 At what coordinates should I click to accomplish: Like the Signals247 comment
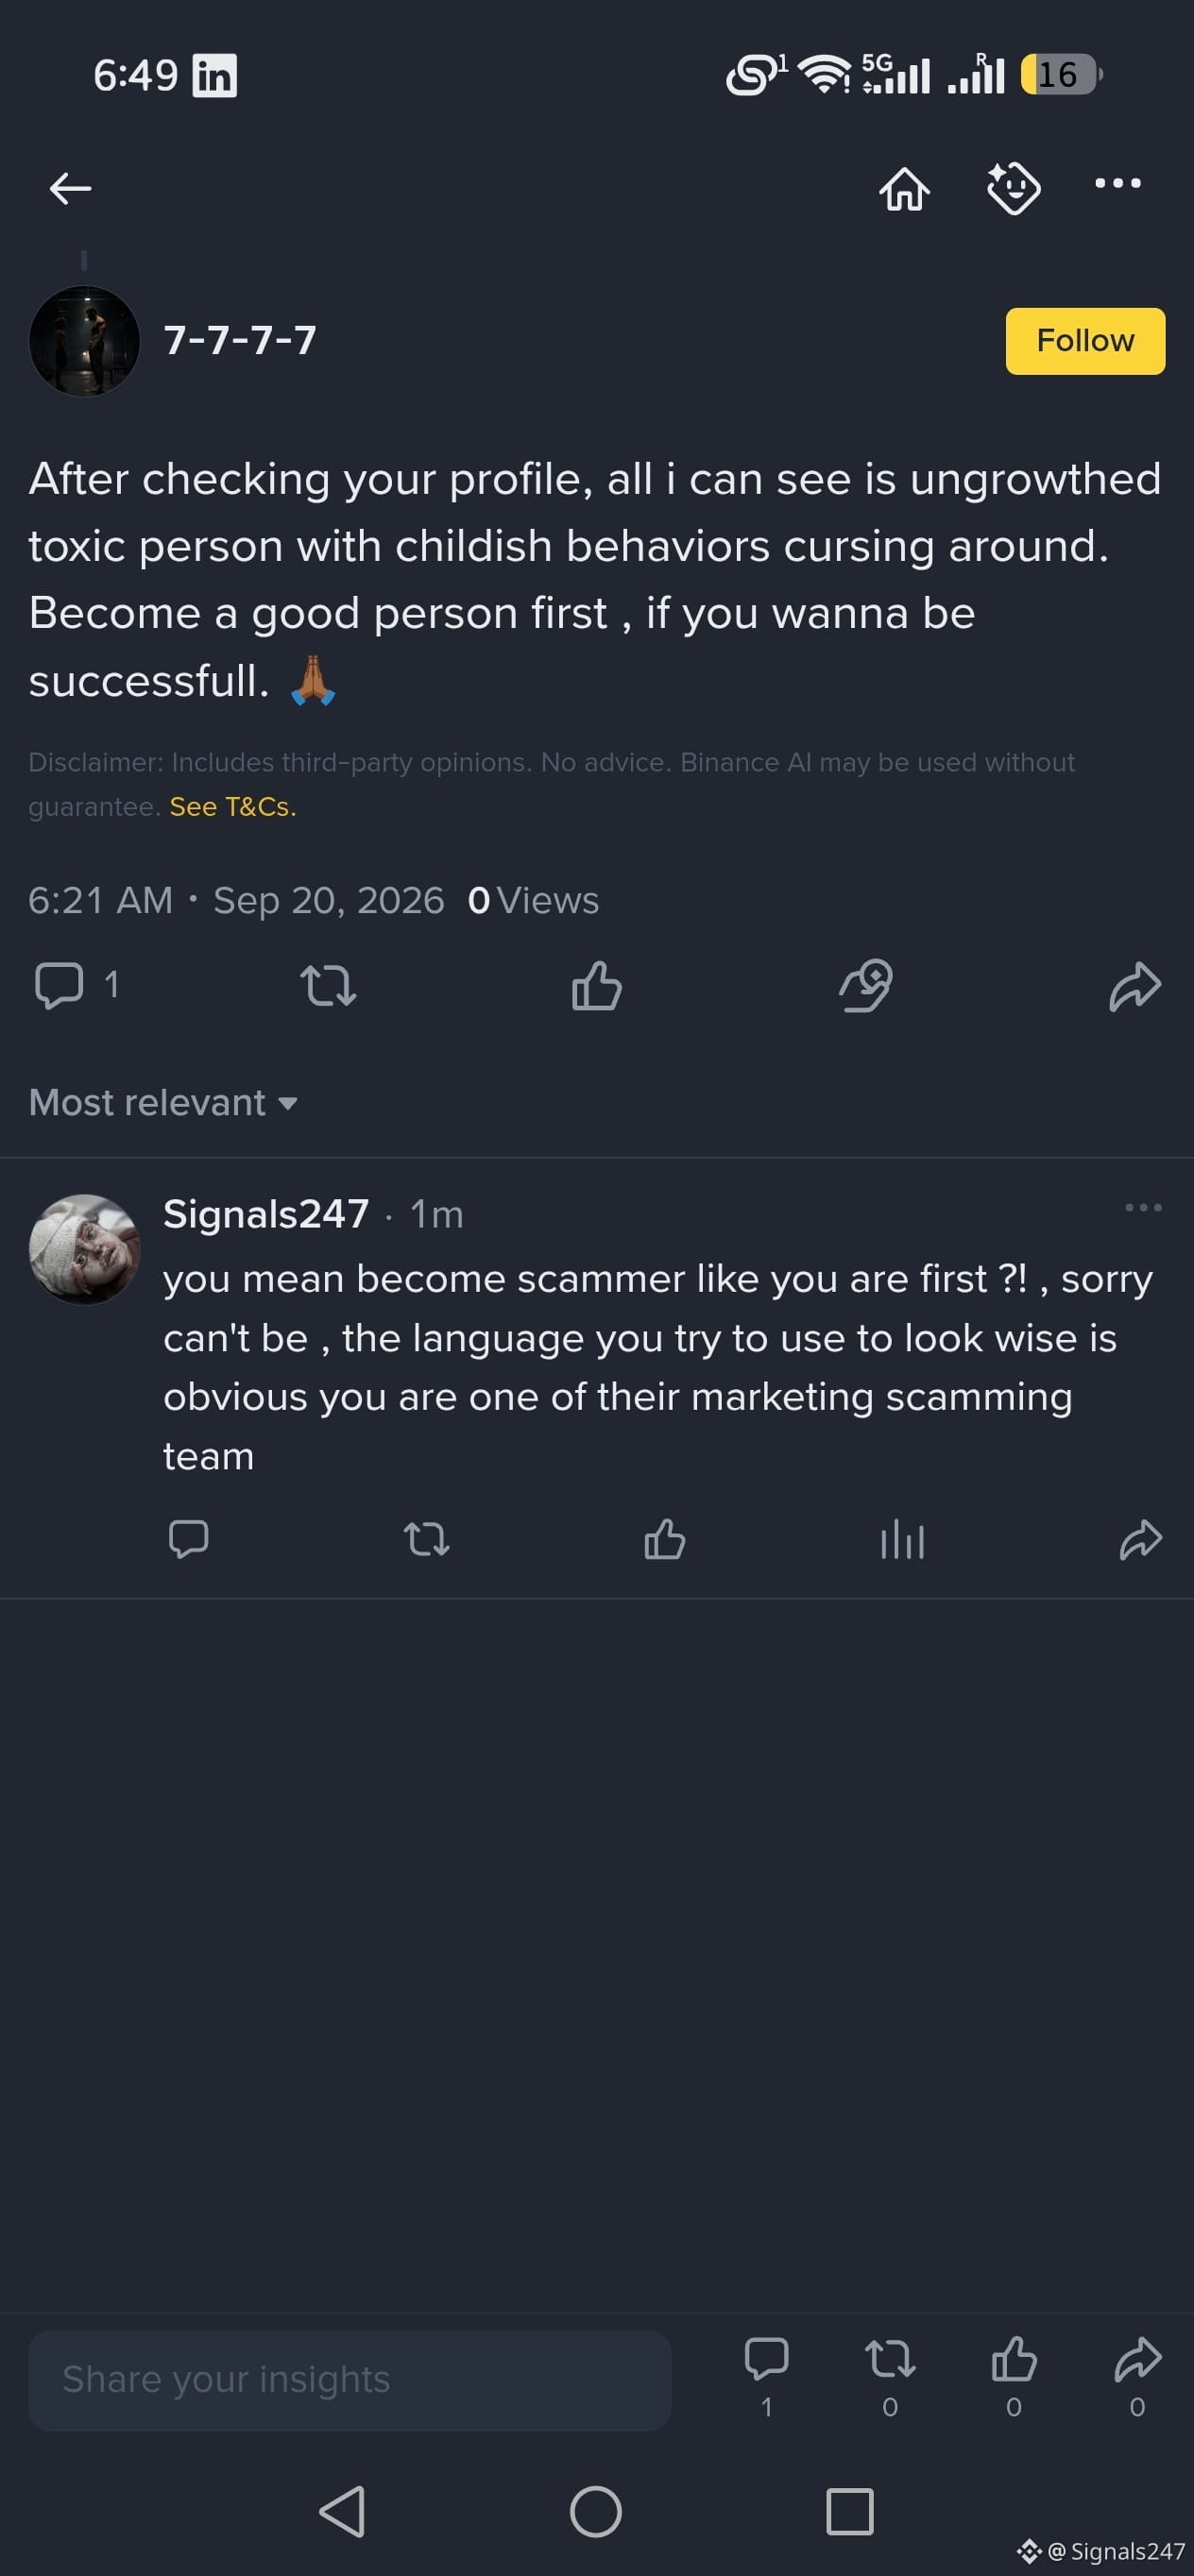pyautogui.click(x=664, y=1539)
